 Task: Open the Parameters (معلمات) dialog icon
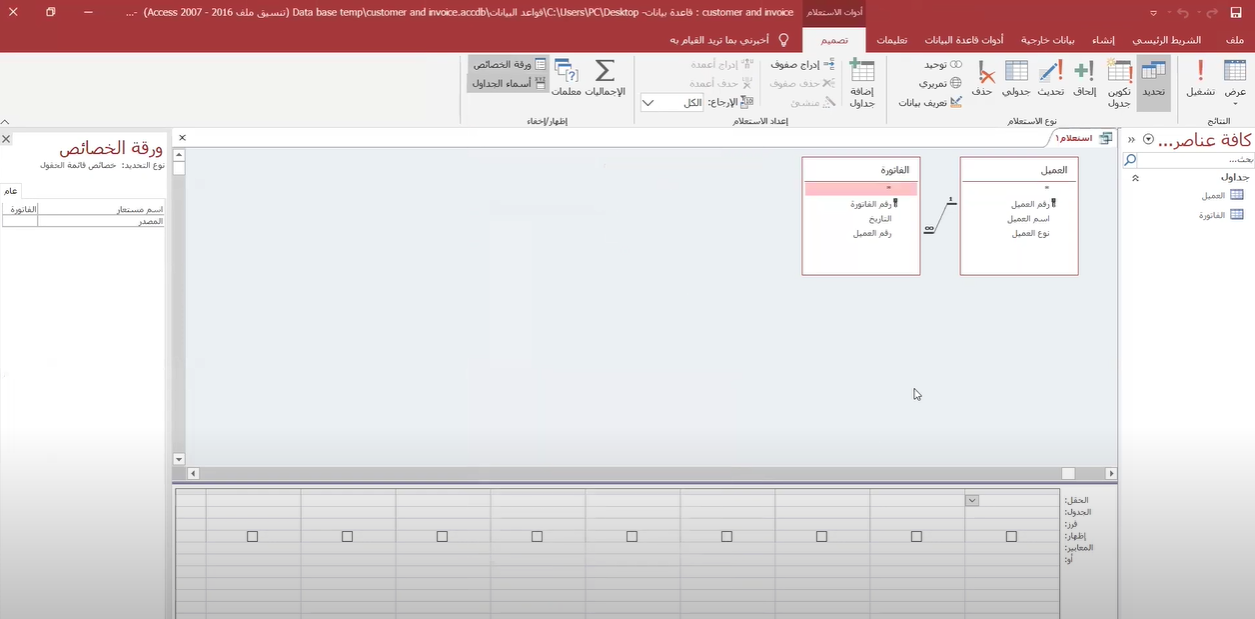click(566, 78)
